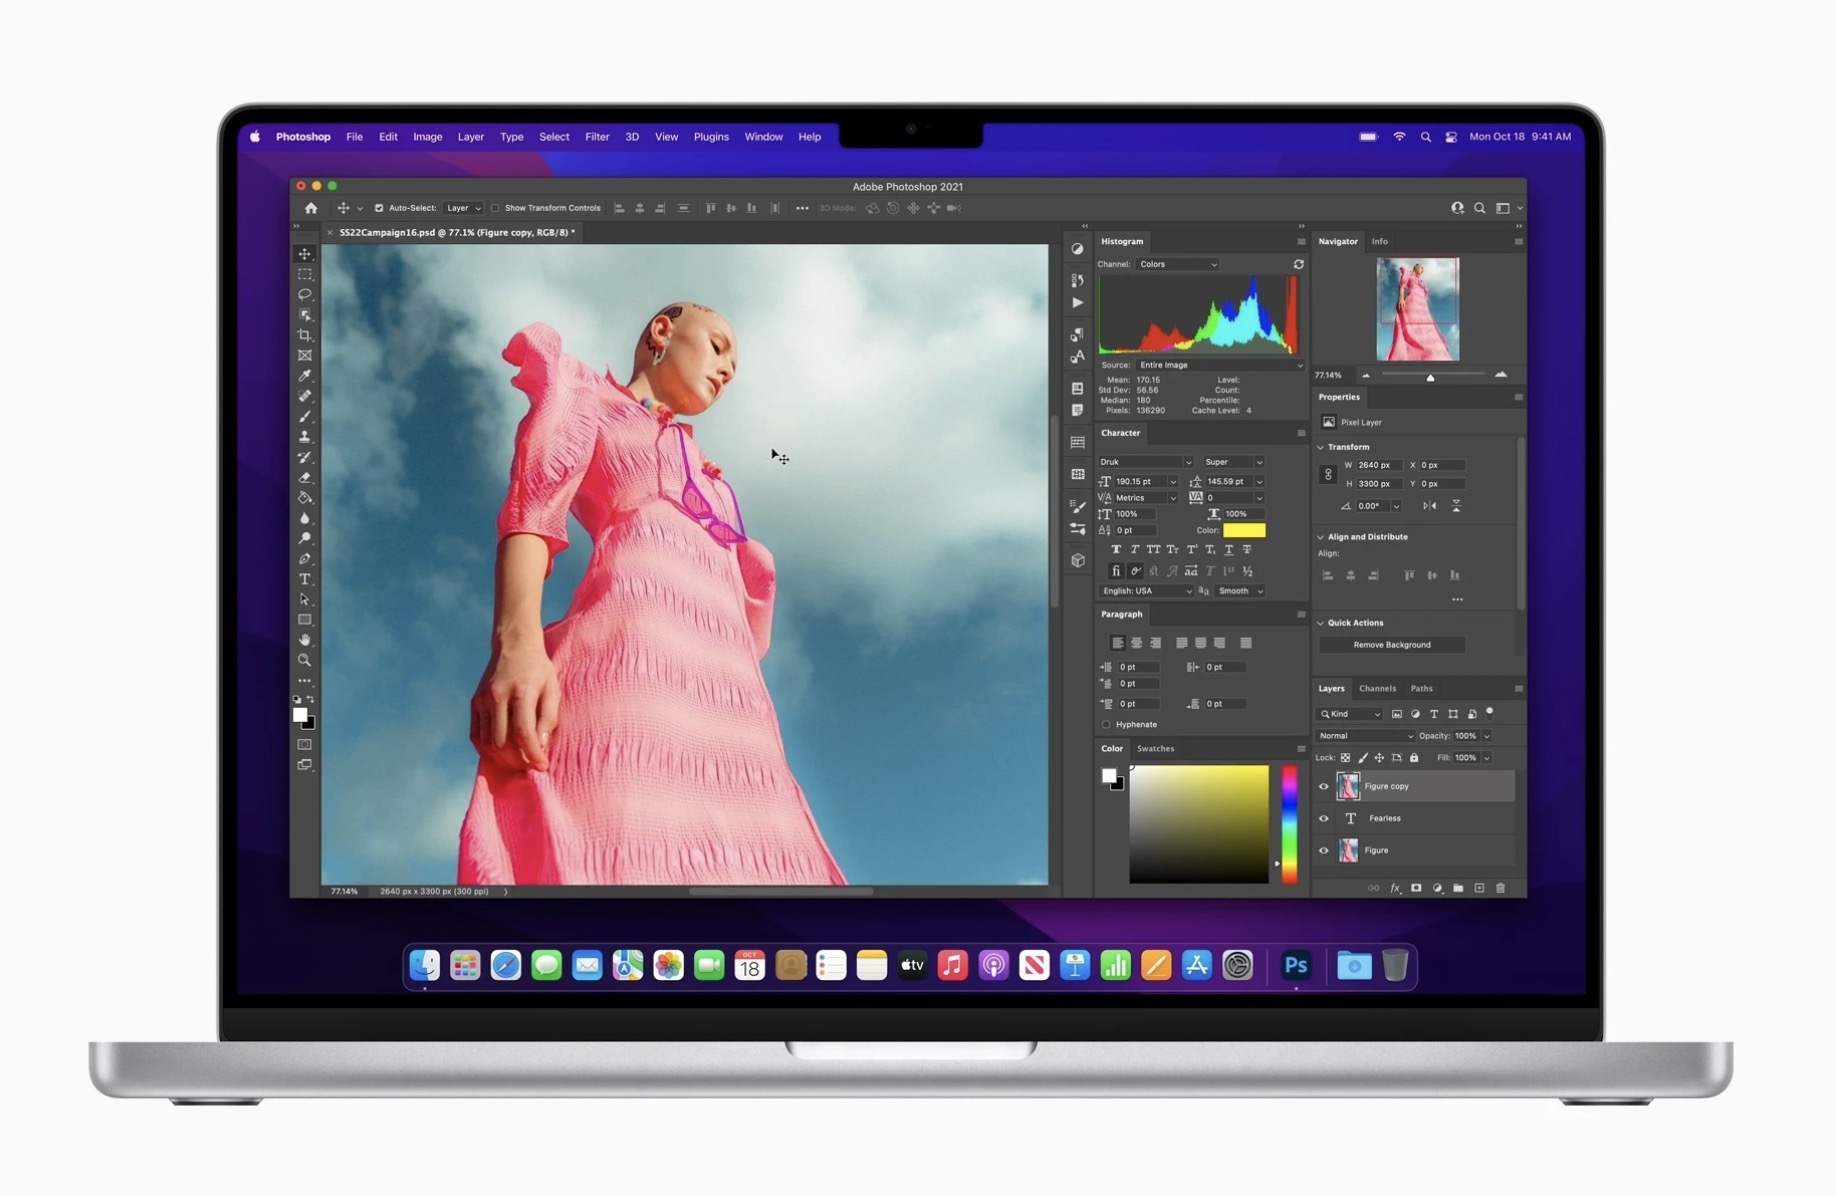Open Auto-Select Layer dropdown
This screenshot has width=1836, height=1196.
[x=463, y=208]
